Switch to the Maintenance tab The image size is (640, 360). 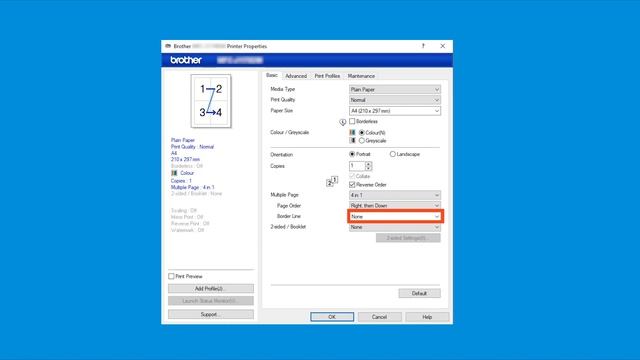(361, 76)
